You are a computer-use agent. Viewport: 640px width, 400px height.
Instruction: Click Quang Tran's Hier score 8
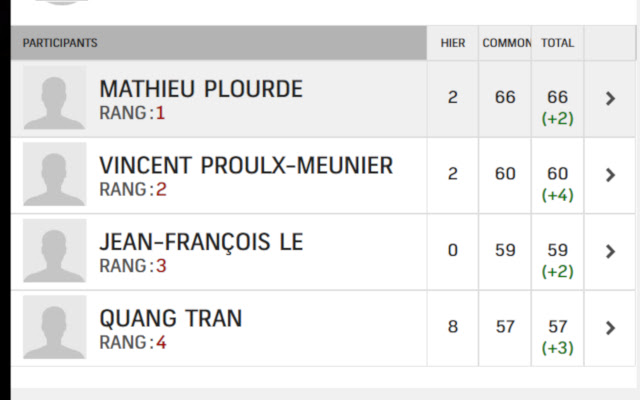click(453, 327)
